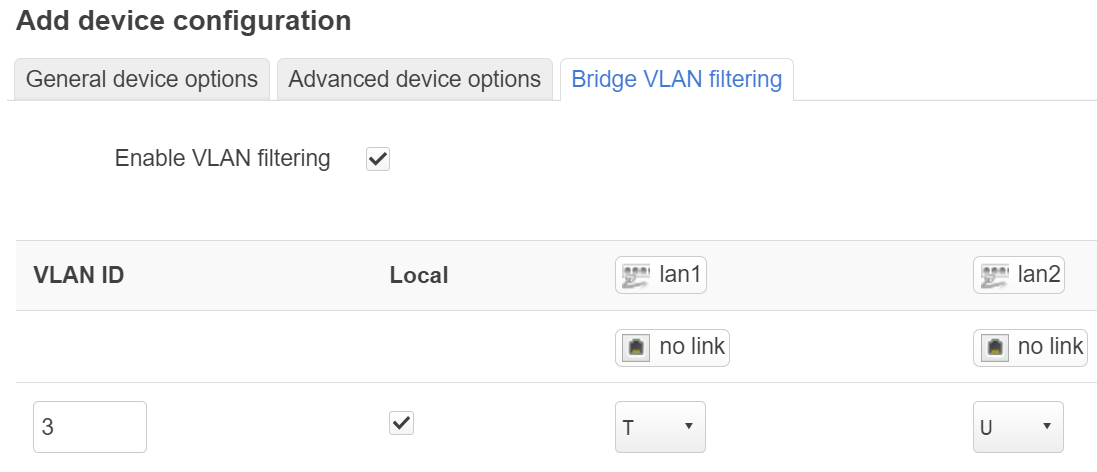Click the VLAN ID column header

coord(78,276)
